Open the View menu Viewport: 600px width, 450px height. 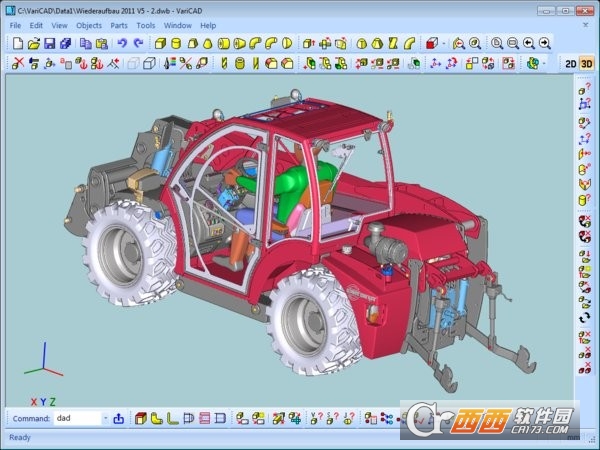[59, 26]
